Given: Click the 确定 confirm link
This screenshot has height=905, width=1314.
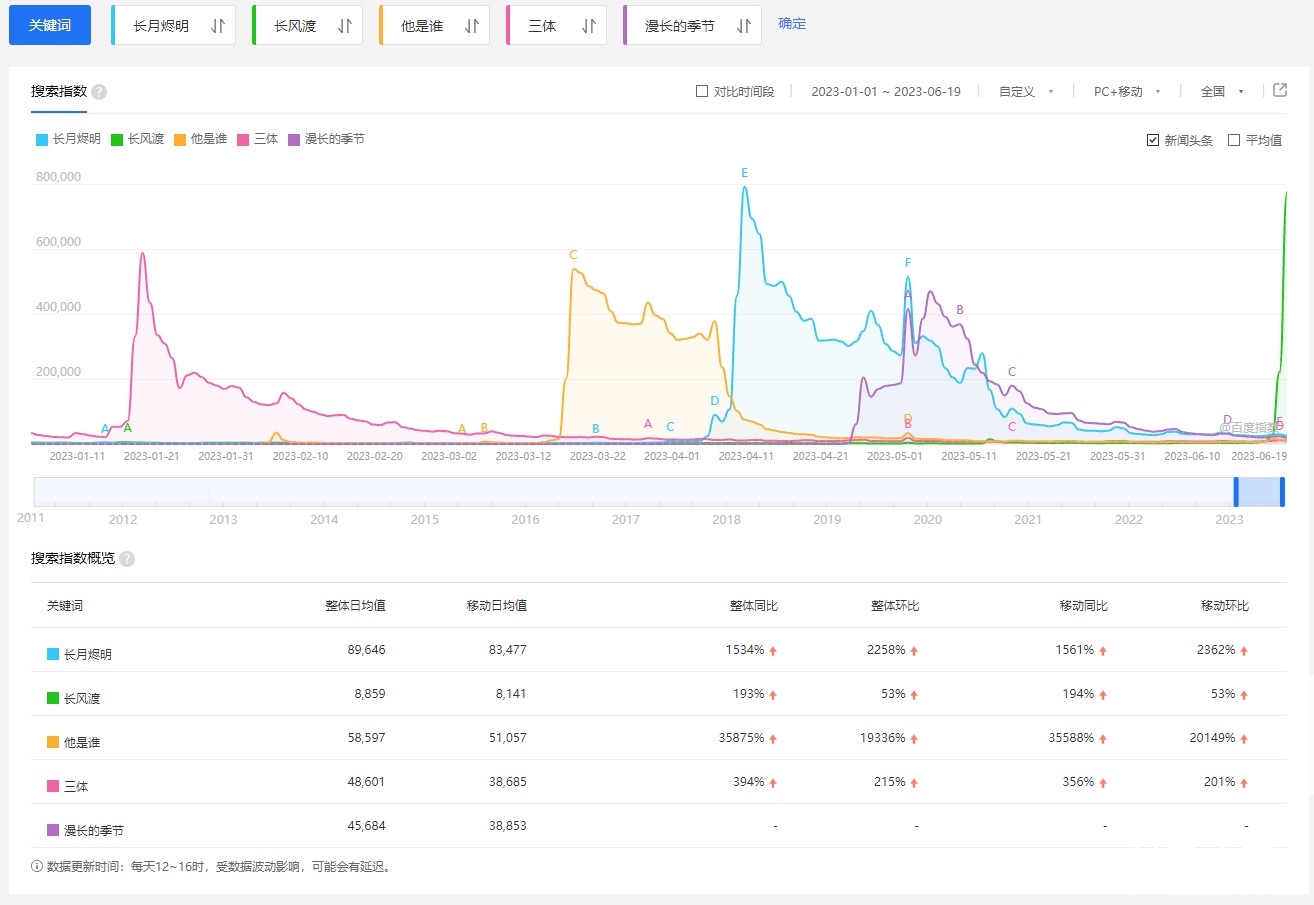Looking at the screenshot, I should (792, 24).
